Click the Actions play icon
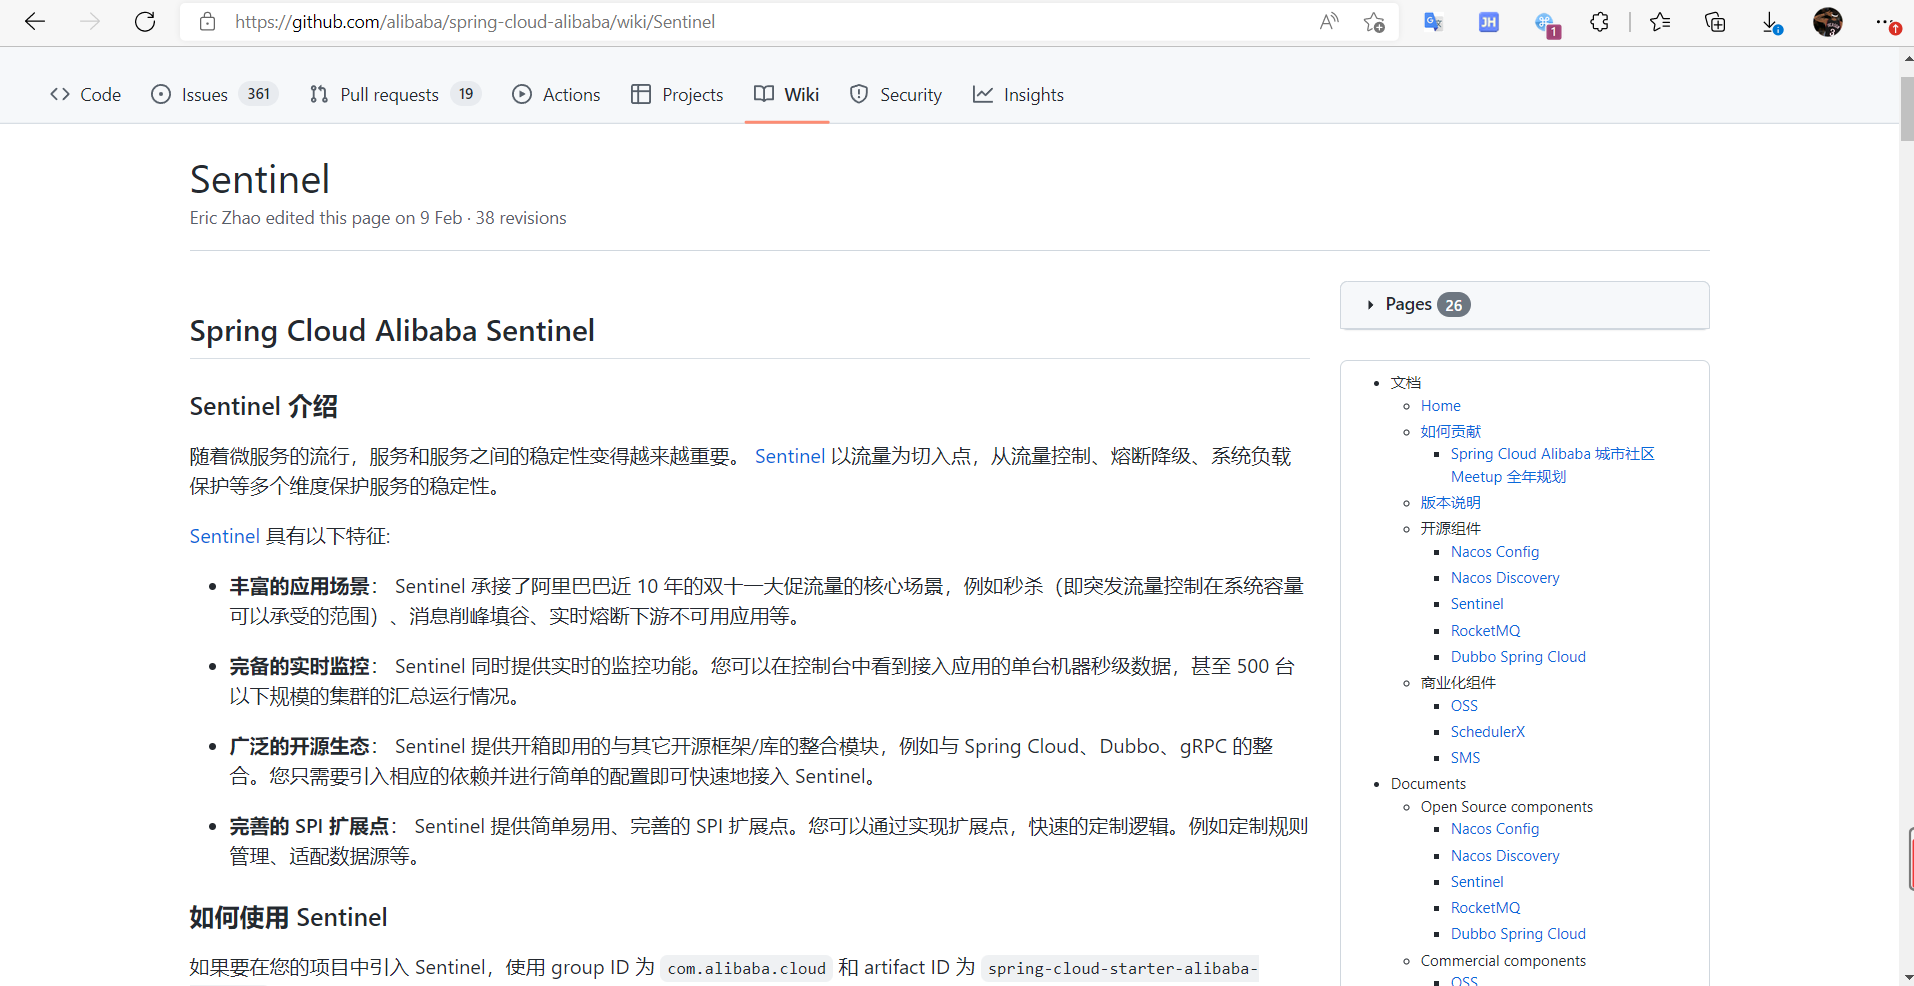The height and width of the screenshot is (986, 1914). [x=522, y=94]
